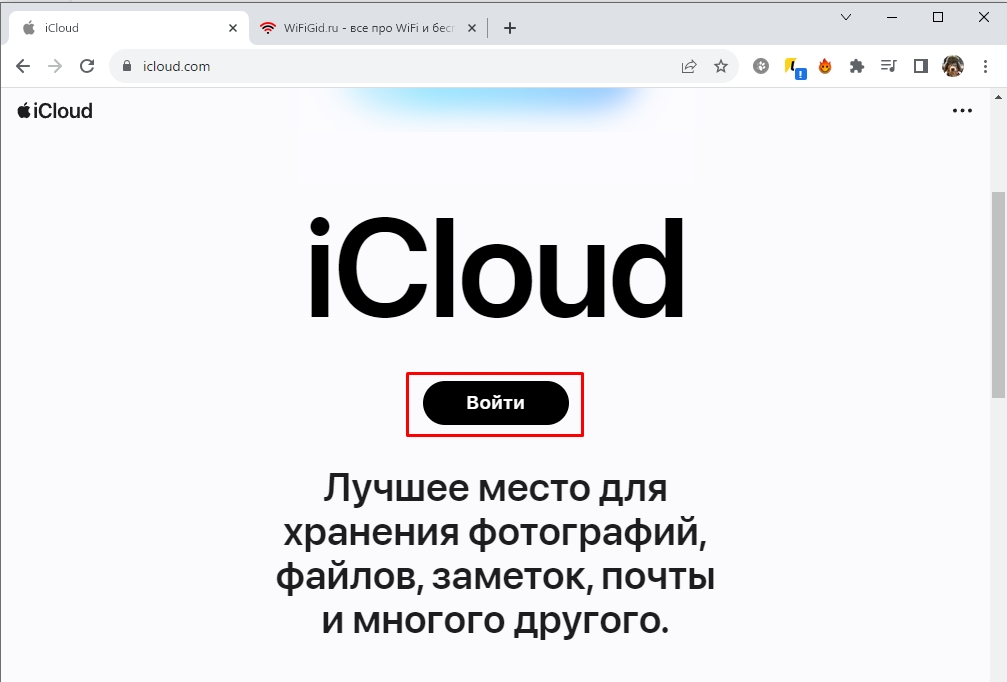Viewport: 1007px width, 682px height.
Task: Open a new browser tab
Action: coord(510,28)
